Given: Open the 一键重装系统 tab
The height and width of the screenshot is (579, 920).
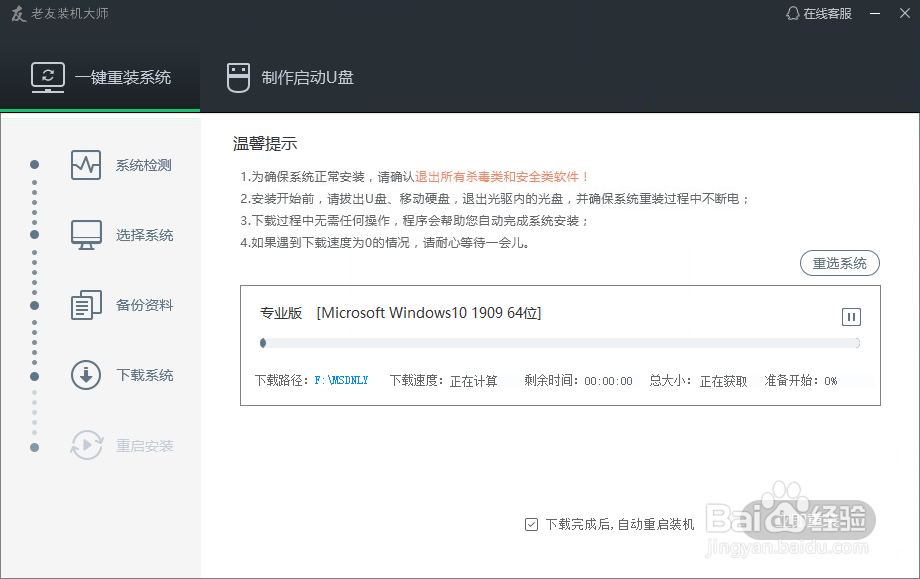Looking at the screenshot, I should (x=100, y=77).
